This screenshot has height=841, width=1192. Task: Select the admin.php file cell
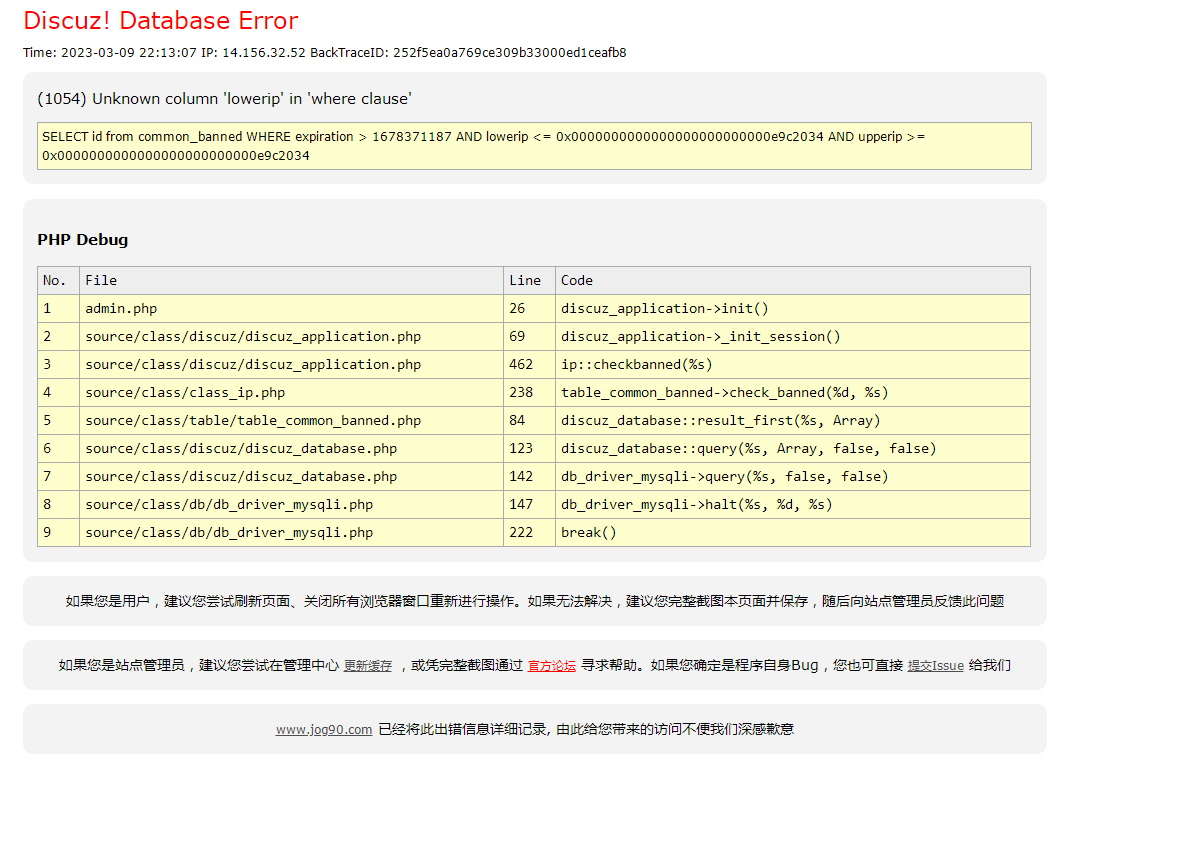[121, 309]
